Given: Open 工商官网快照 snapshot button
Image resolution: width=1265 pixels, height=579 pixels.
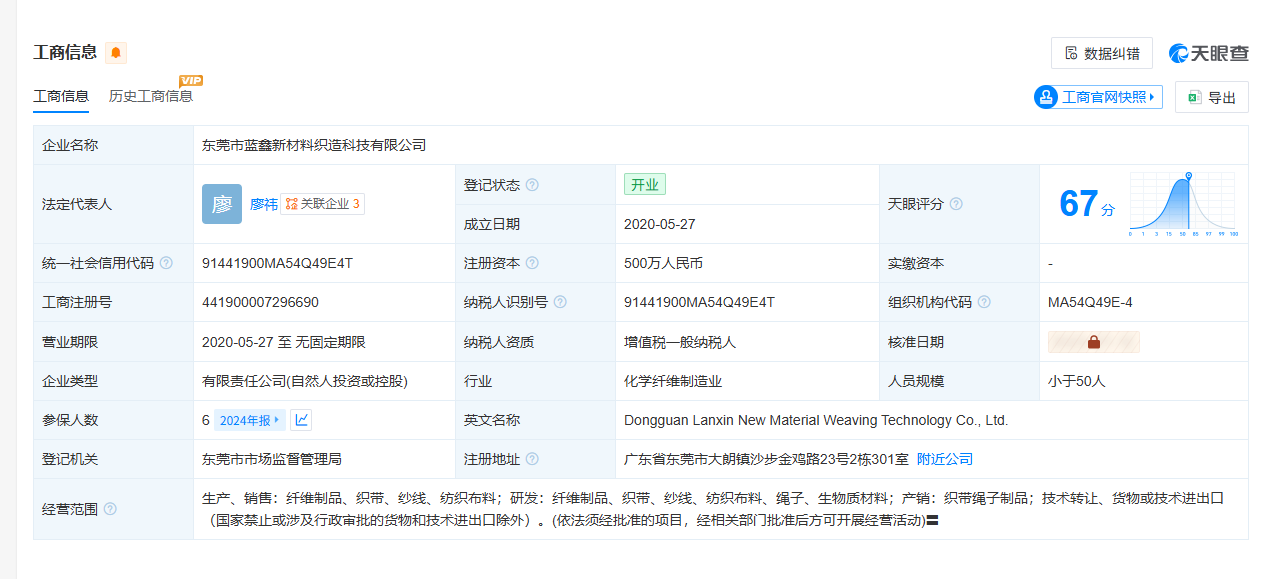Looking at the screenshot, I should 1098,97.
